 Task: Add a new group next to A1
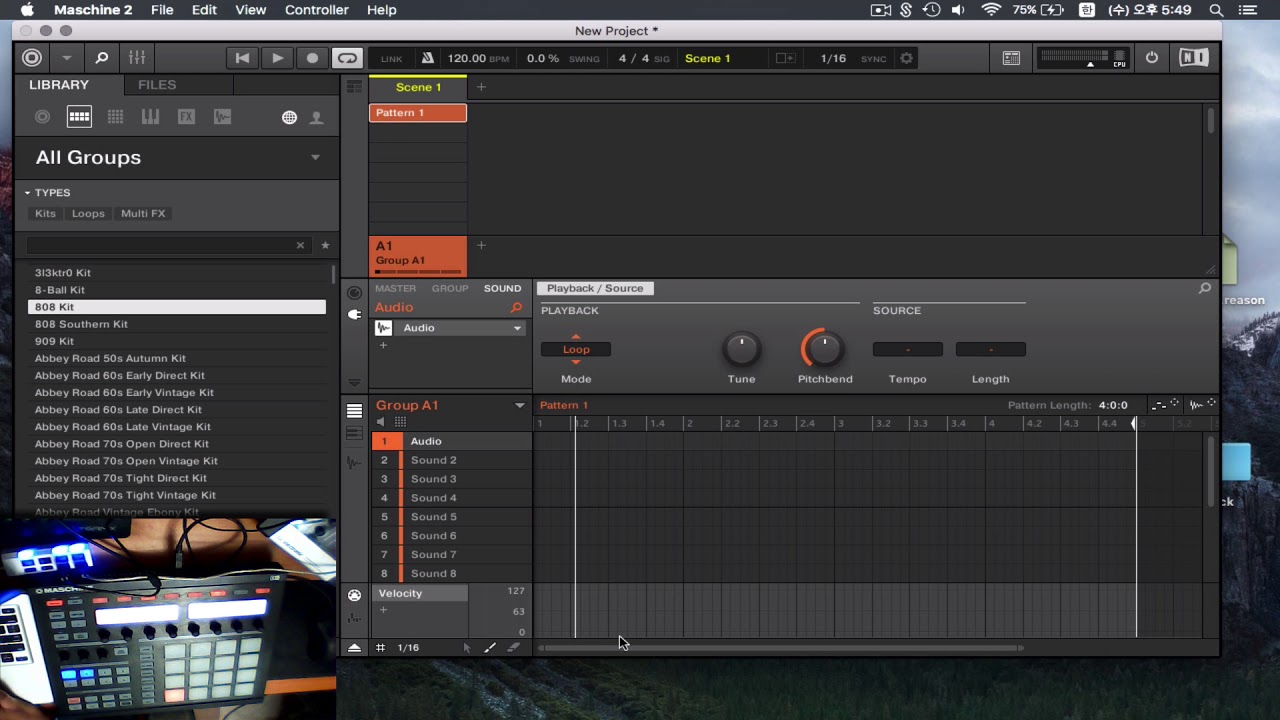click(481, 245)
